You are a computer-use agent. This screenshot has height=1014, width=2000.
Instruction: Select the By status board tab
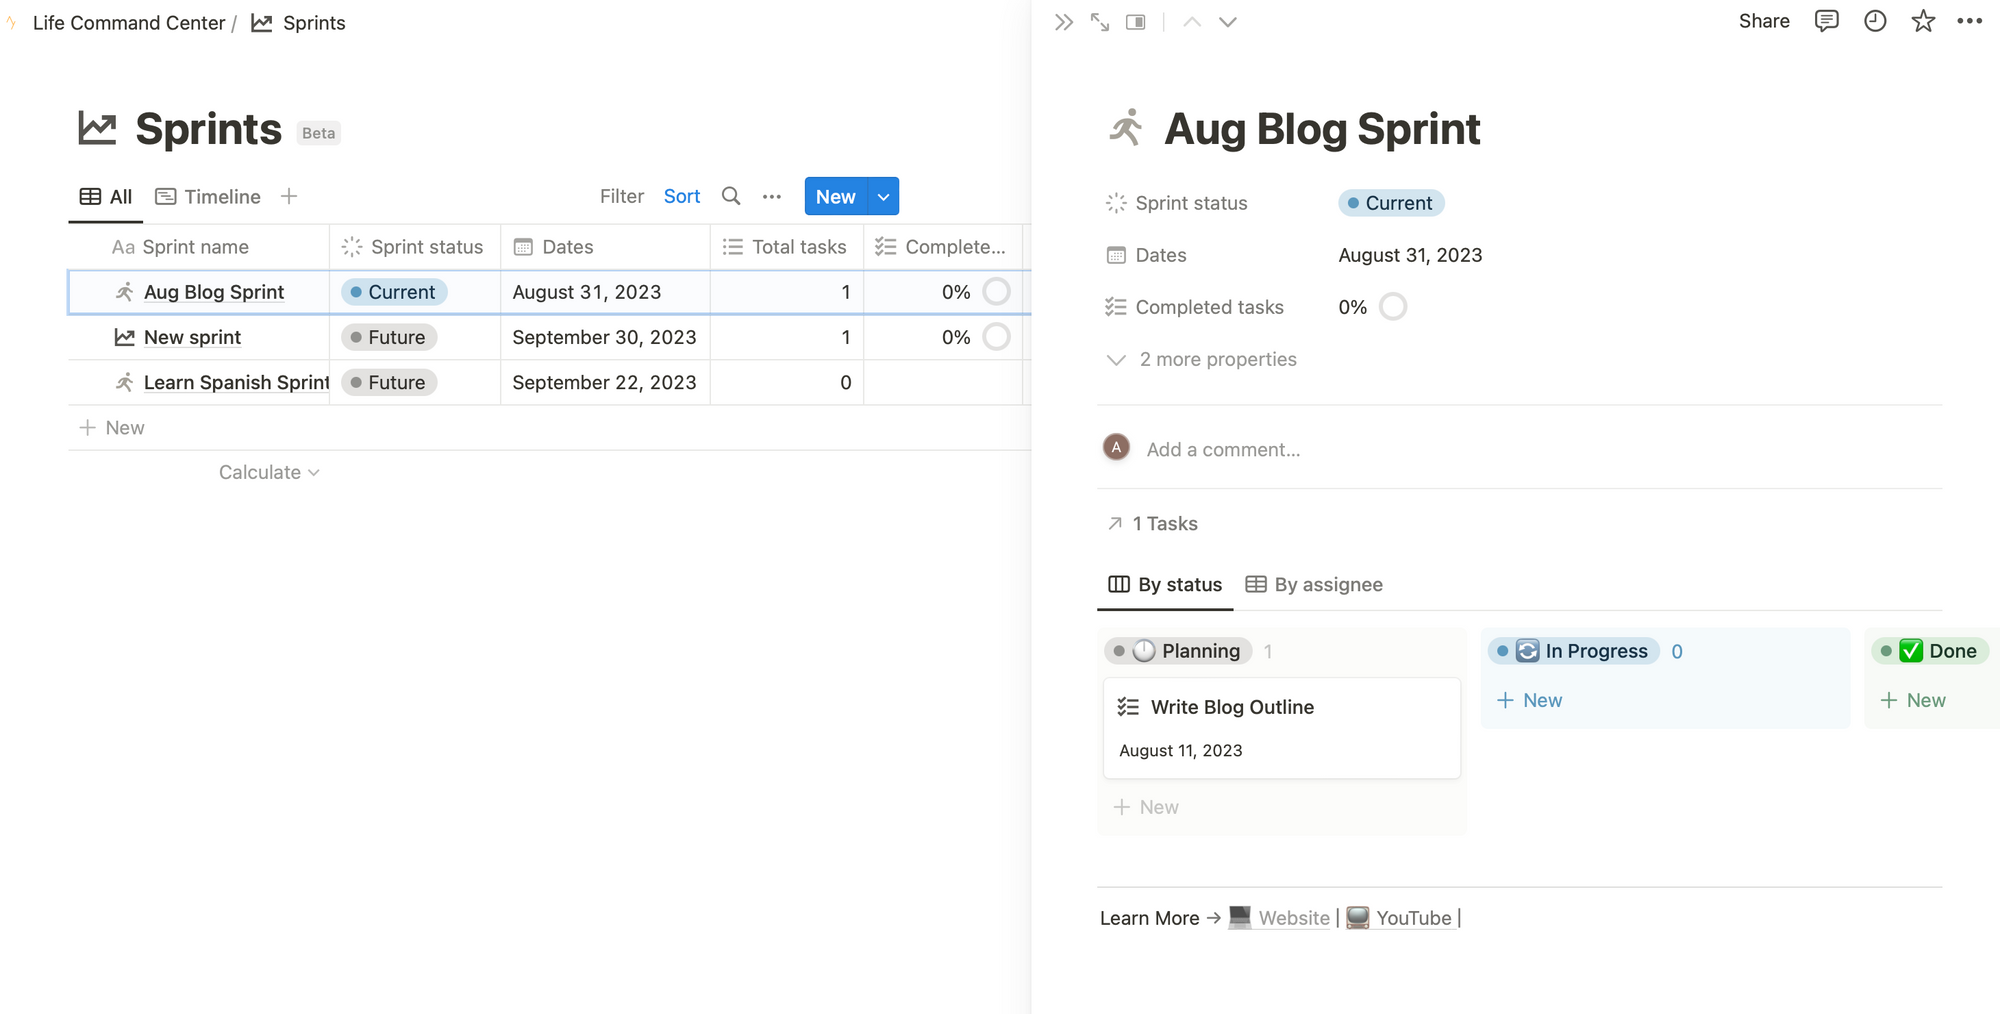(x=1165, y=585)
